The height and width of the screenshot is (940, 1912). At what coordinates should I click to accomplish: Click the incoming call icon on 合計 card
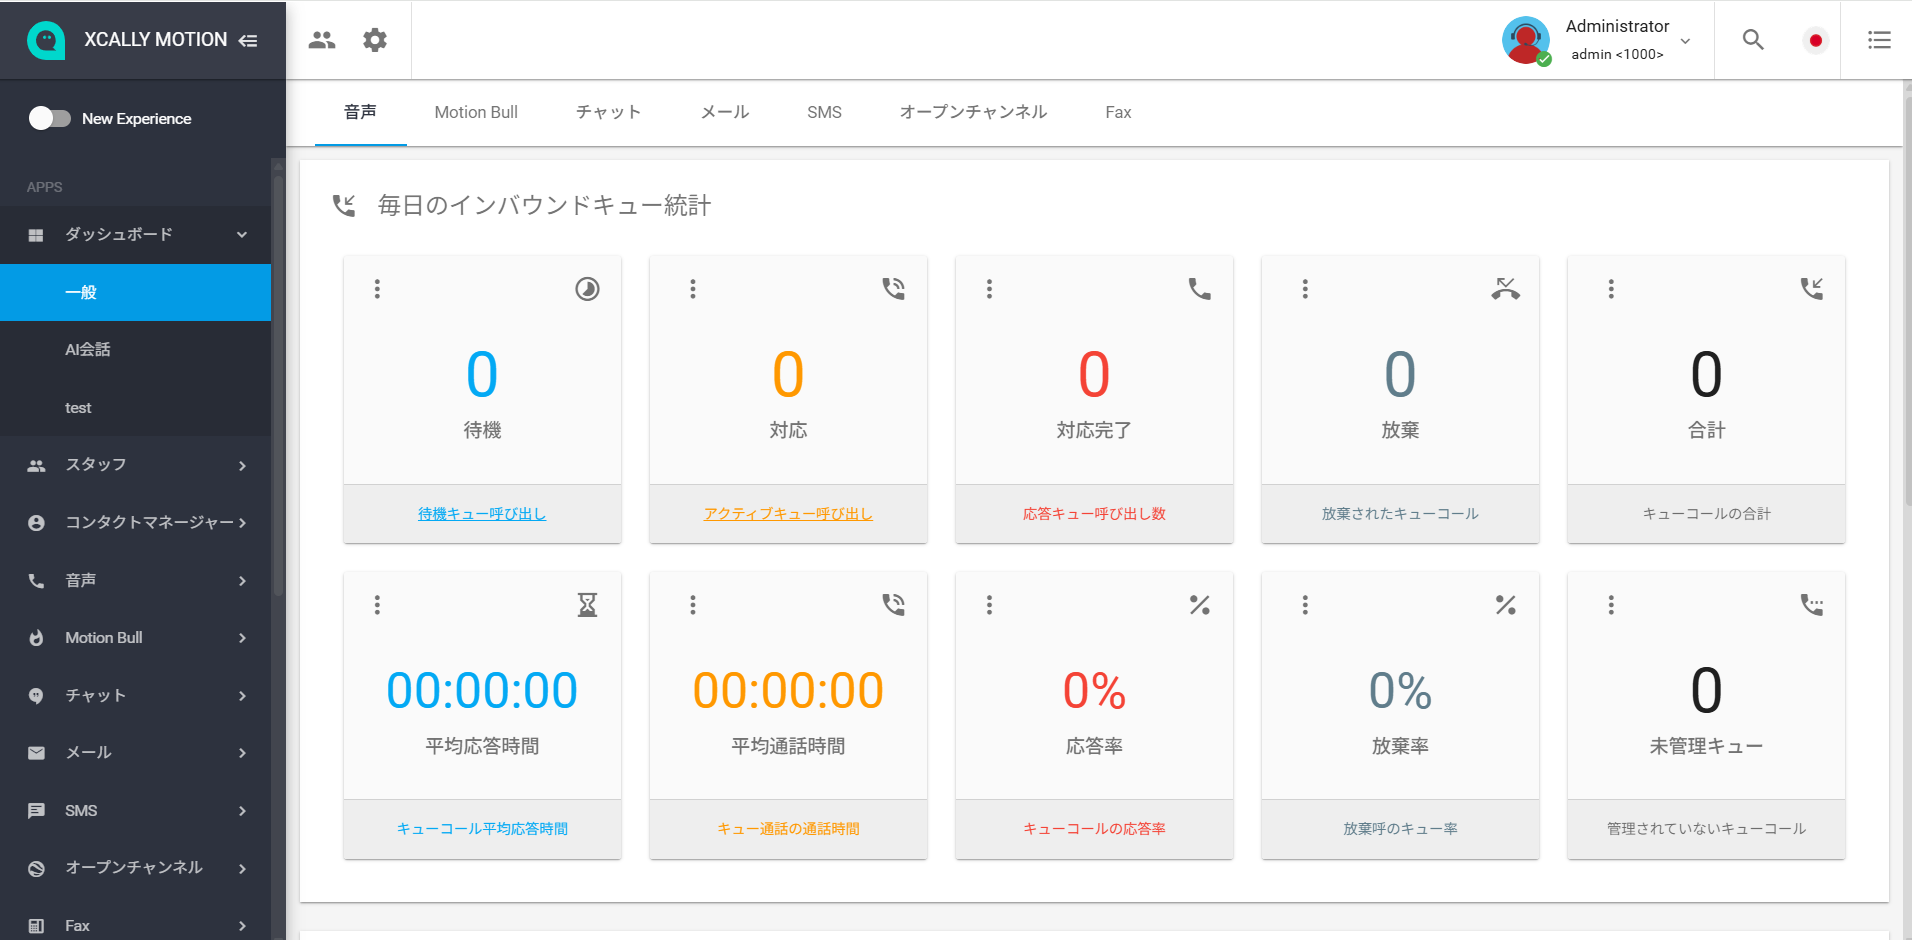1811,289
